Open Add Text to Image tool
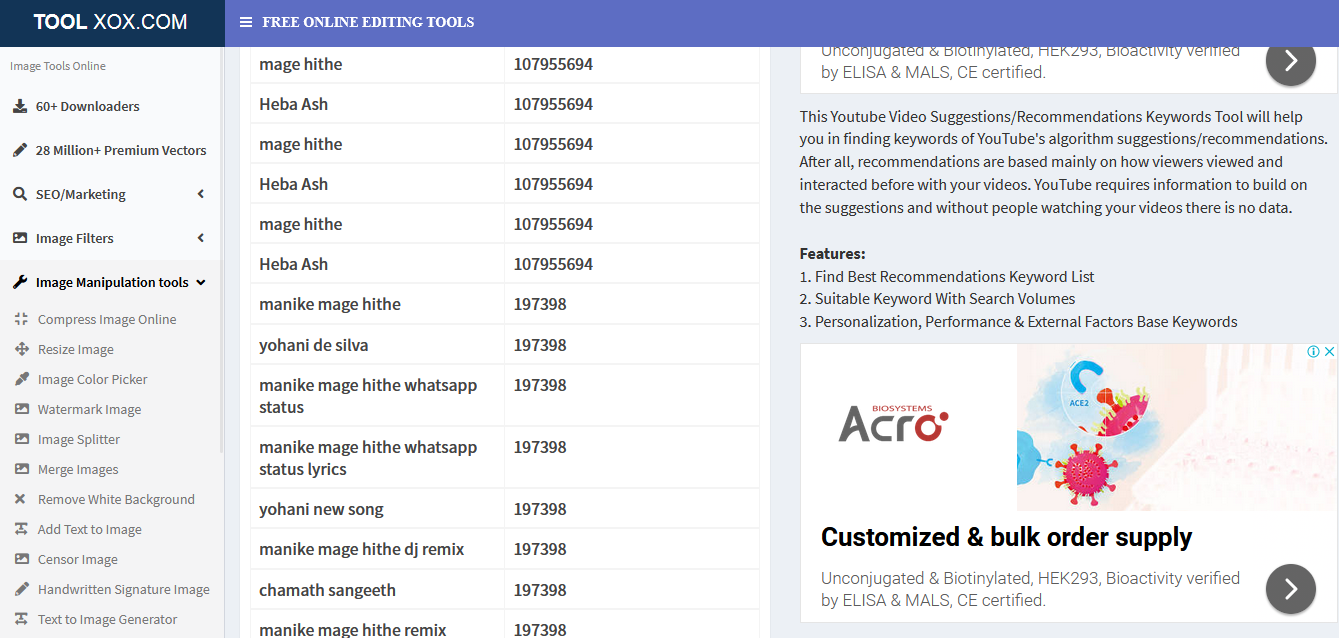This screenshot has width=1339, height=638. pos(90,529)
